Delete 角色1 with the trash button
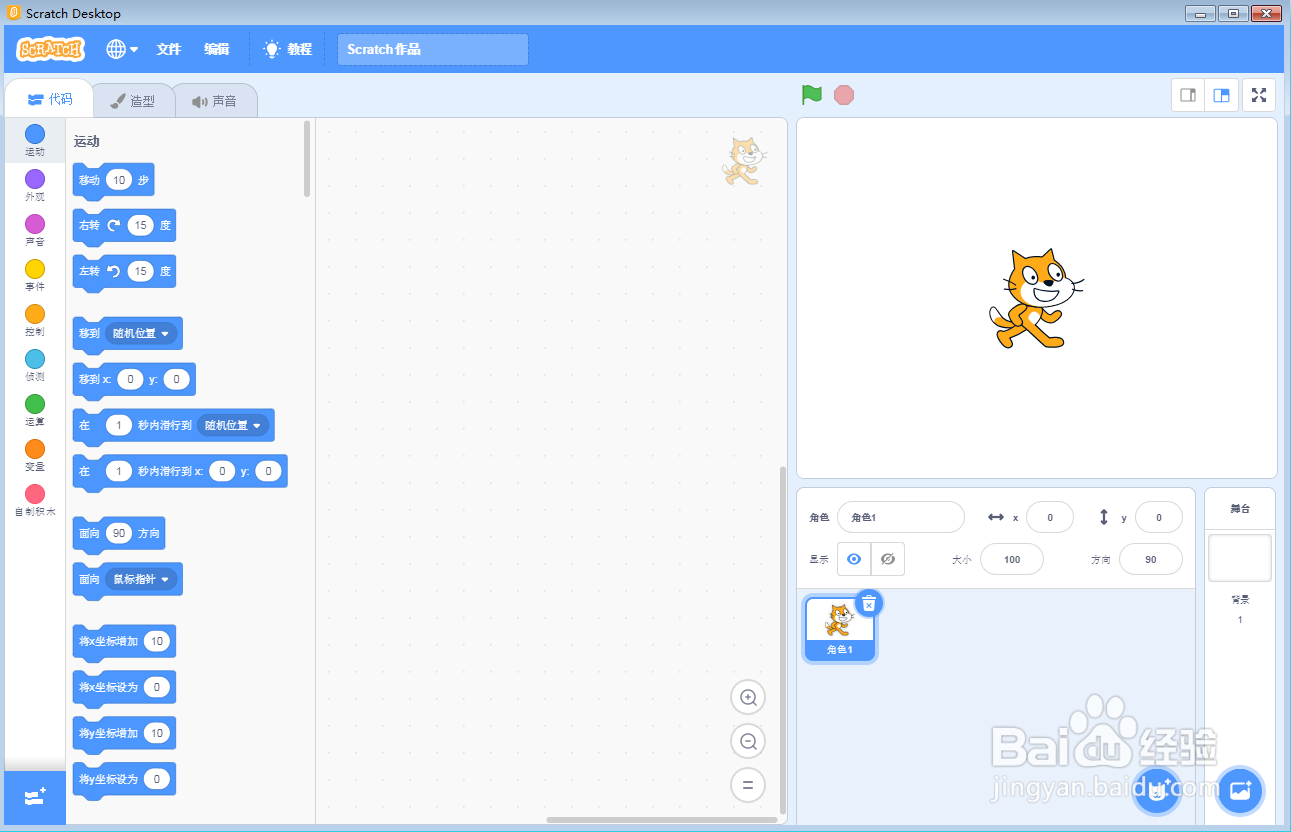 (x=868, y=602)
